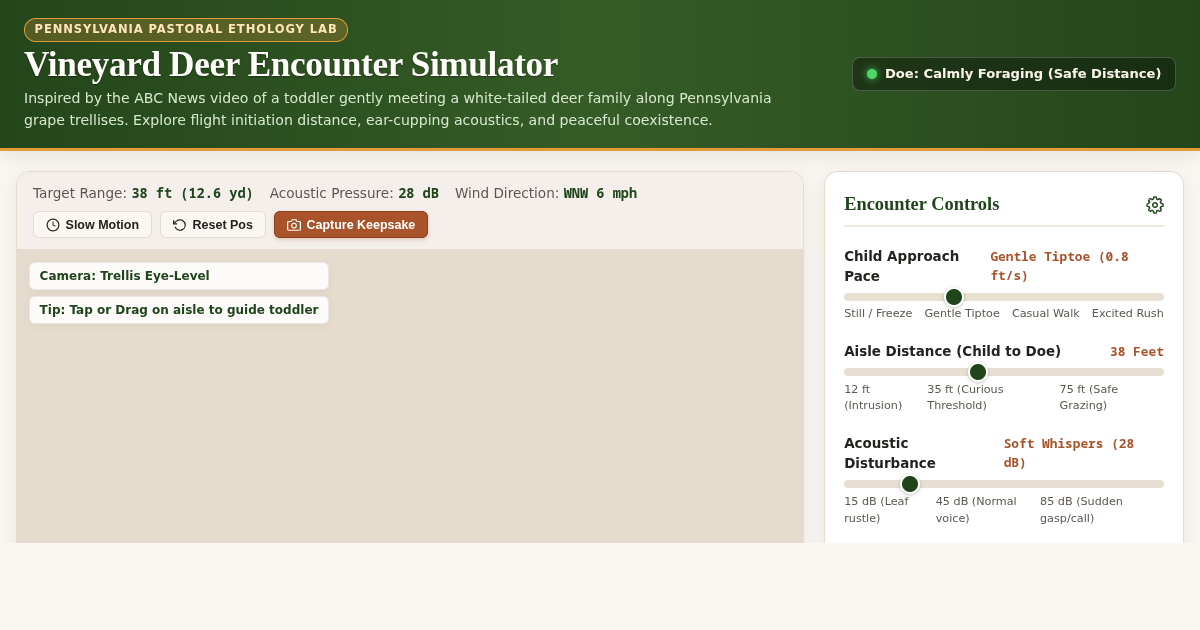This screenshot has height=630, width=1200.
Task: Click the 38 Feet distance value
Action: (x=1137, y=352)
